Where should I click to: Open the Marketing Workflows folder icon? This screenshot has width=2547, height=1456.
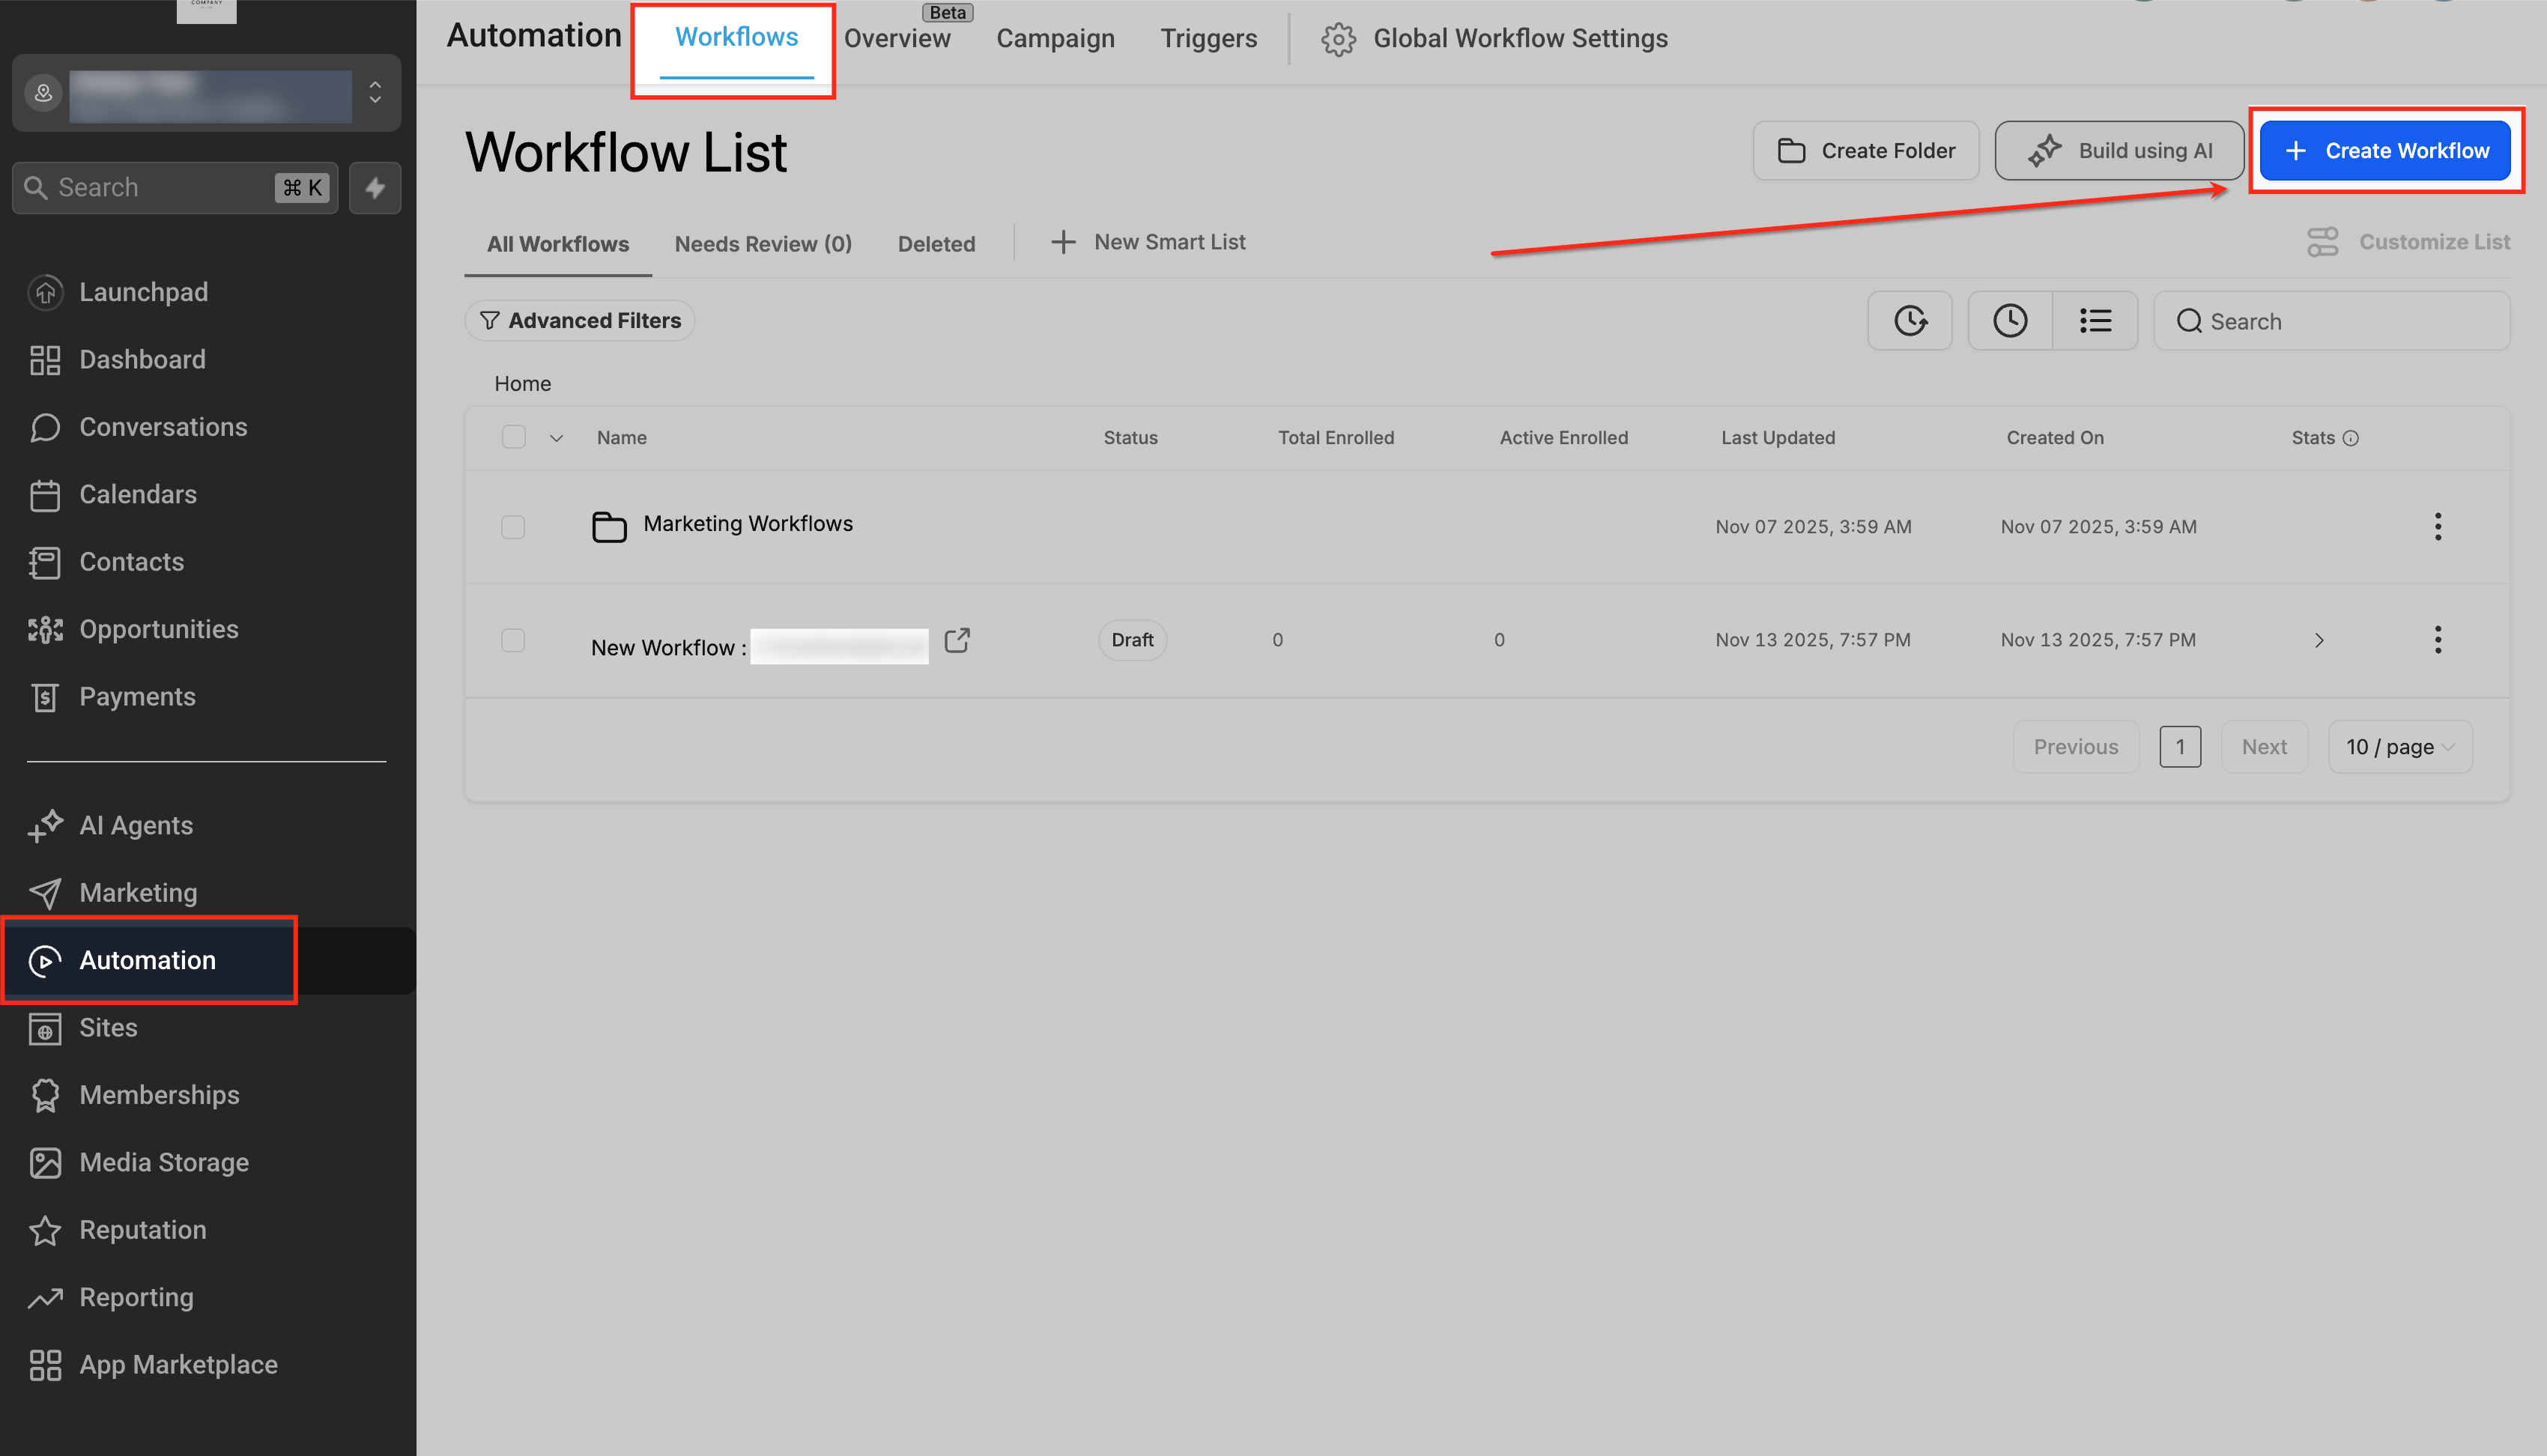coord(609,526)
